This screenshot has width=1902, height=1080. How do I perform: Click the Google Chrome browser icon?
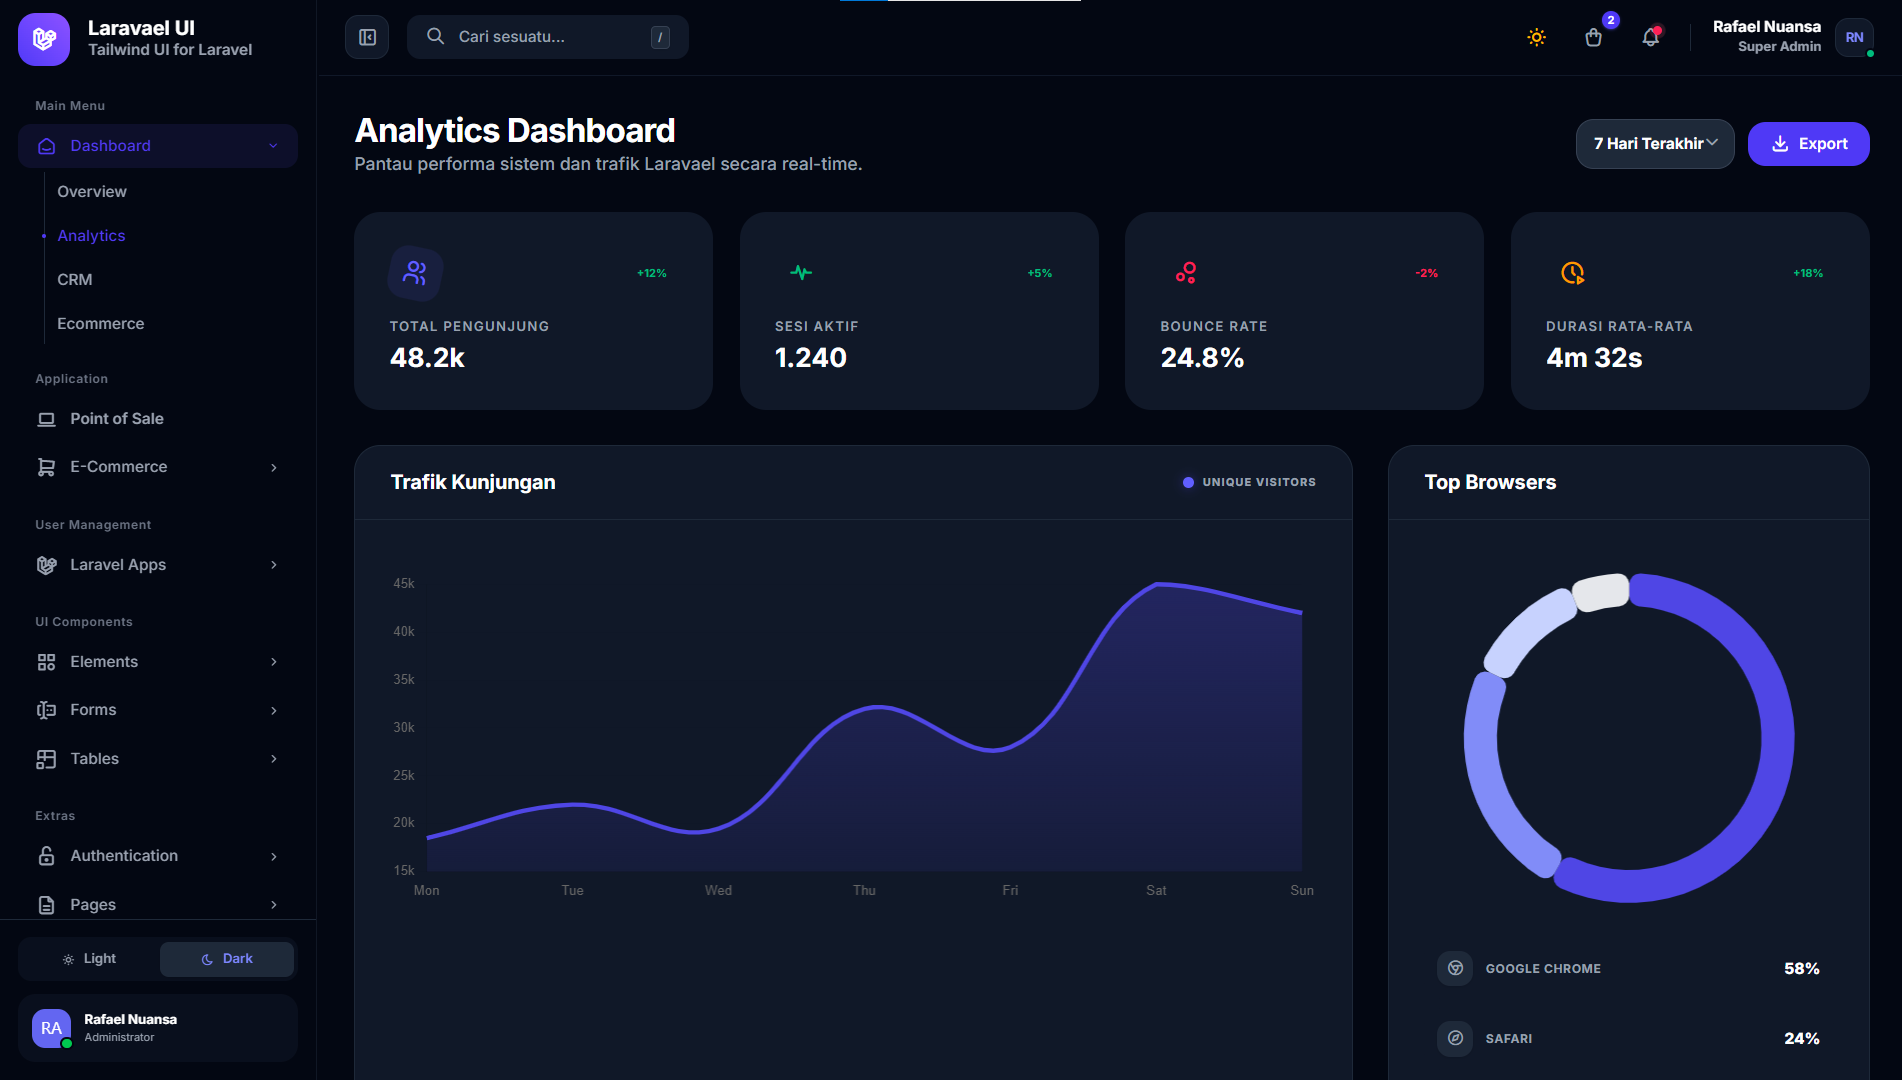[1455, 968]
